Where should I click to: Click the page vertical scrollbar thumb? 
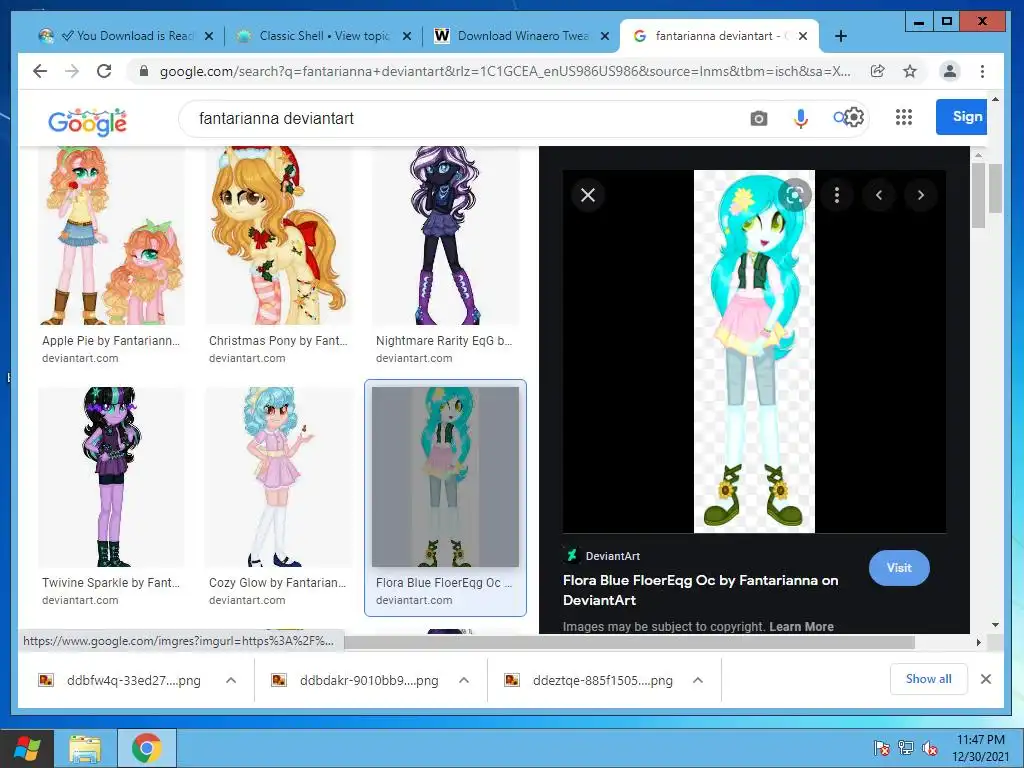(x=995, y=189)
